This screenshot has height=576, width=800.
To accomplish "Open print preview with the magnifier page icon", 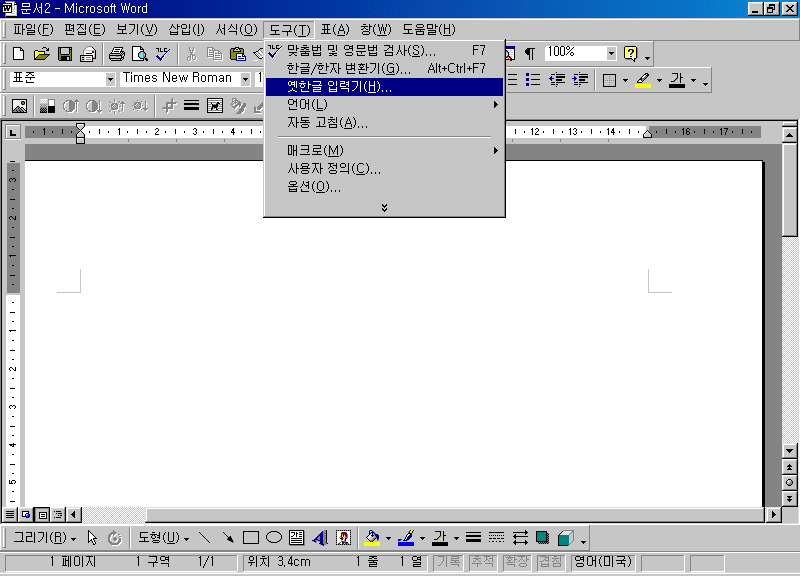I will [140, 54].
